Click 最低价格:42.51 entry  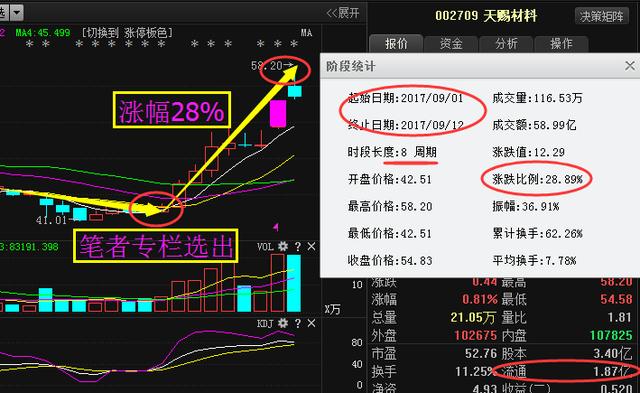click(390, 233)
